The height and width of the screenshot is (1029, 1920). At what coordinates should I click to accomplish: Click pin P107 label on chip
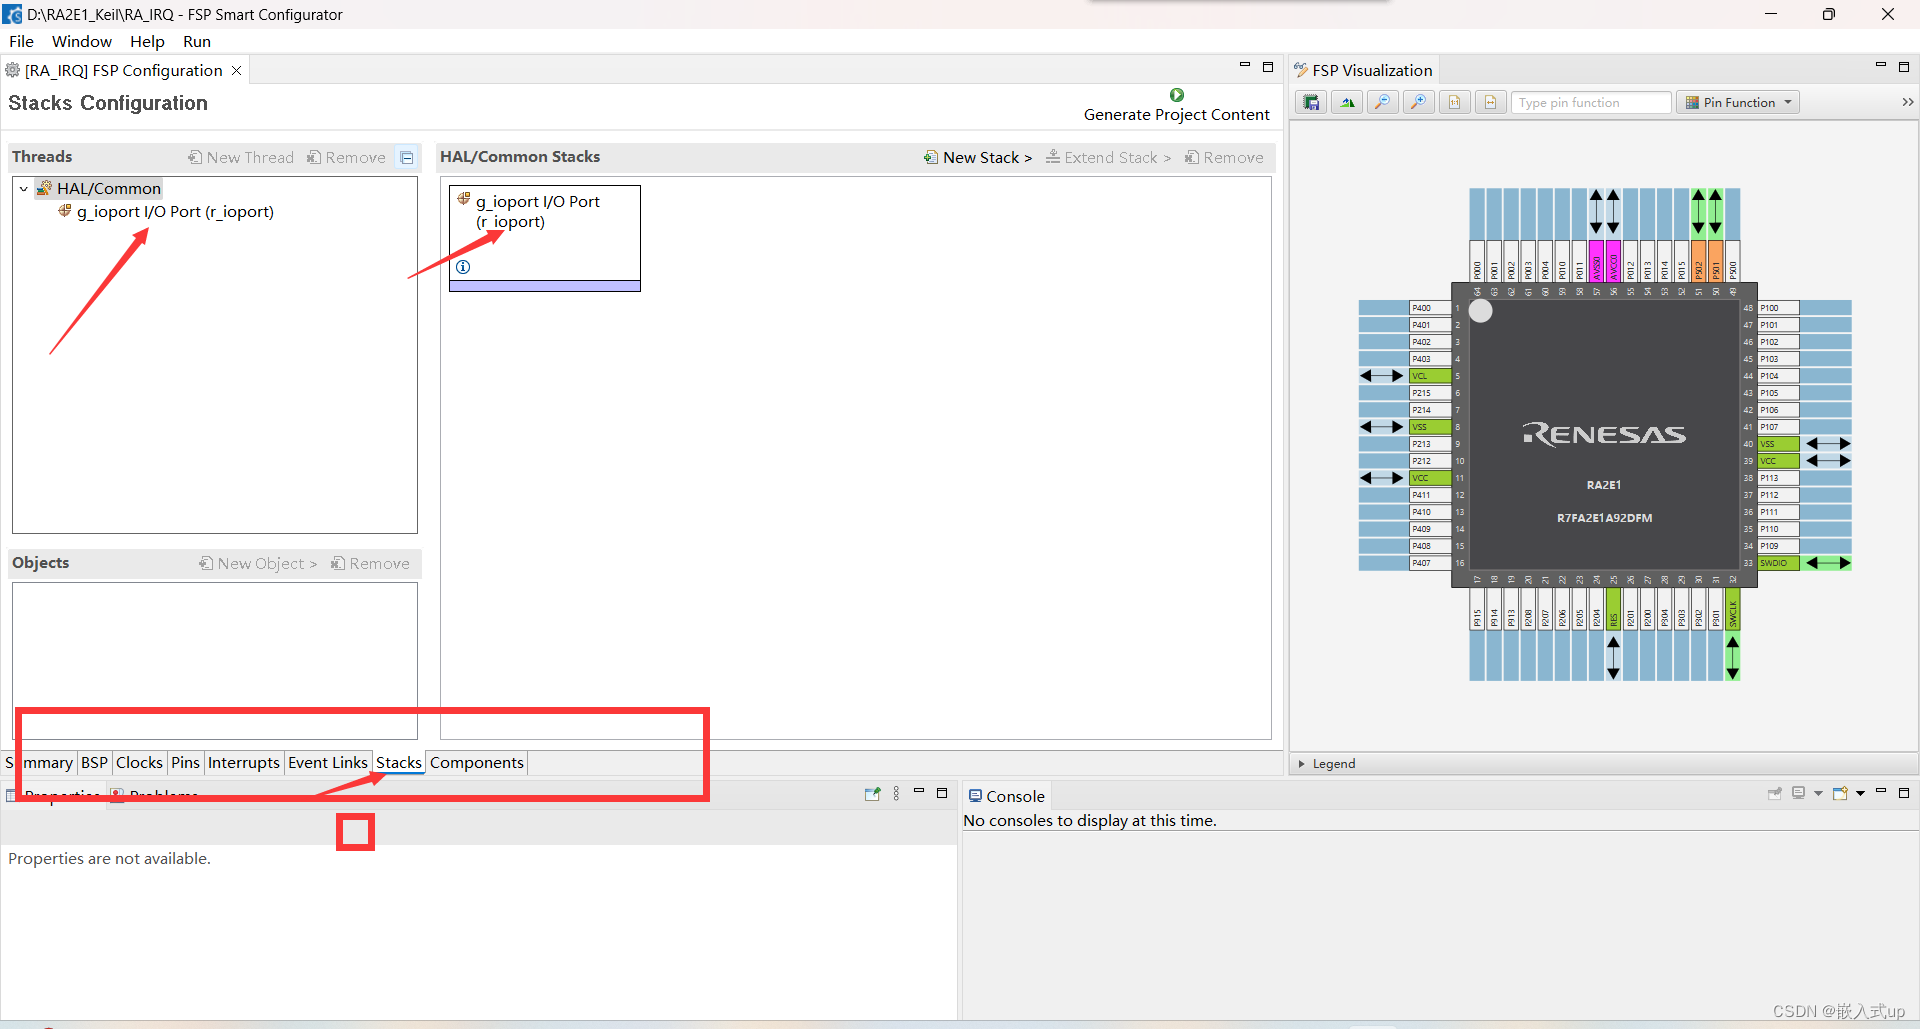click(x=1778, y=427)
